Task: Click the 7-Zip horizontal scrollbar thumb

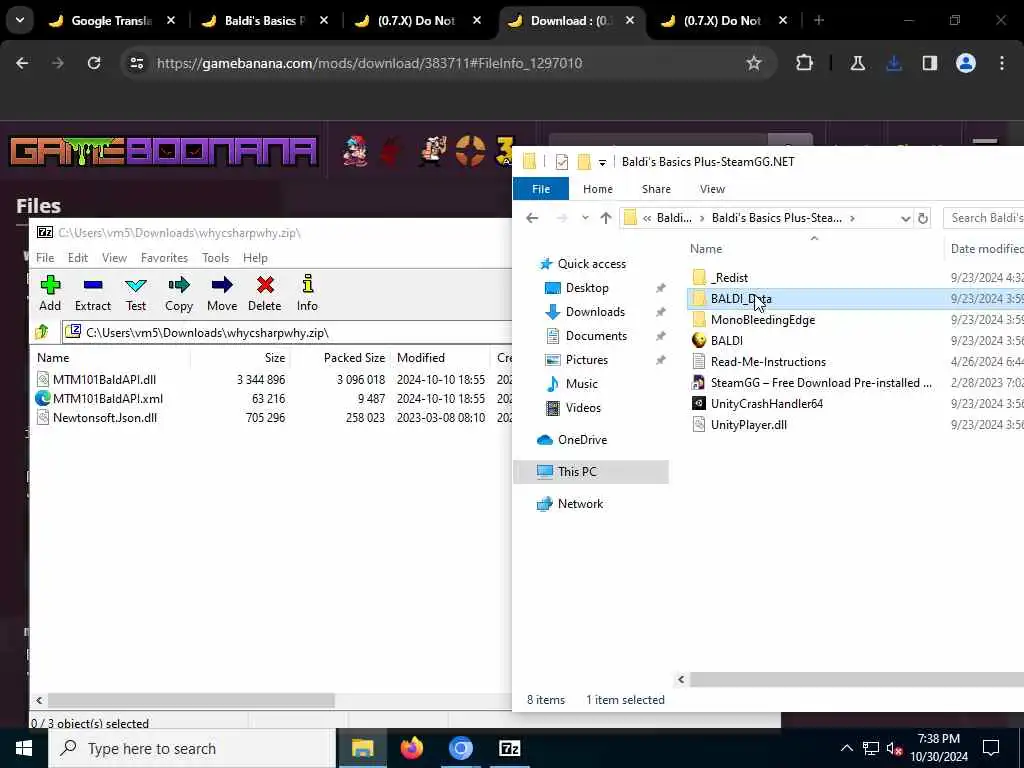Action: click(191, 701)
